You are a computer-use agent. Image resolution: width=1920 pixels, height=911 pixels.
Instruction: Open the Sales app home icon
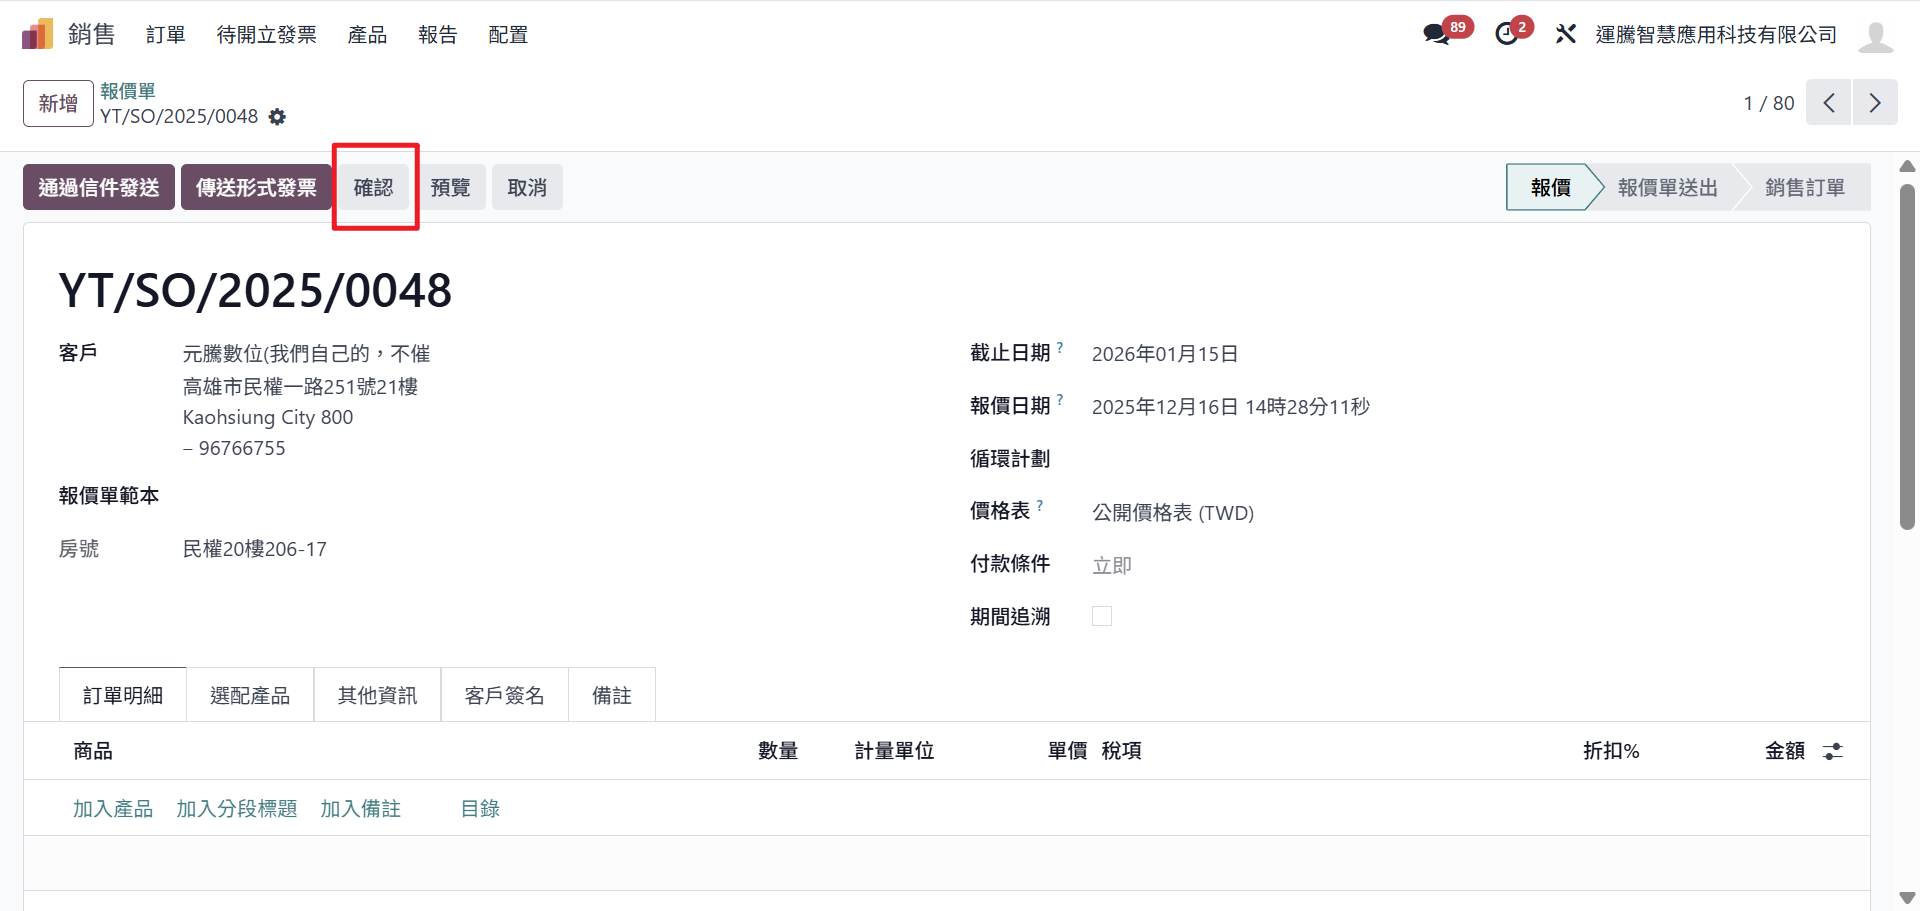coord(37,34)
